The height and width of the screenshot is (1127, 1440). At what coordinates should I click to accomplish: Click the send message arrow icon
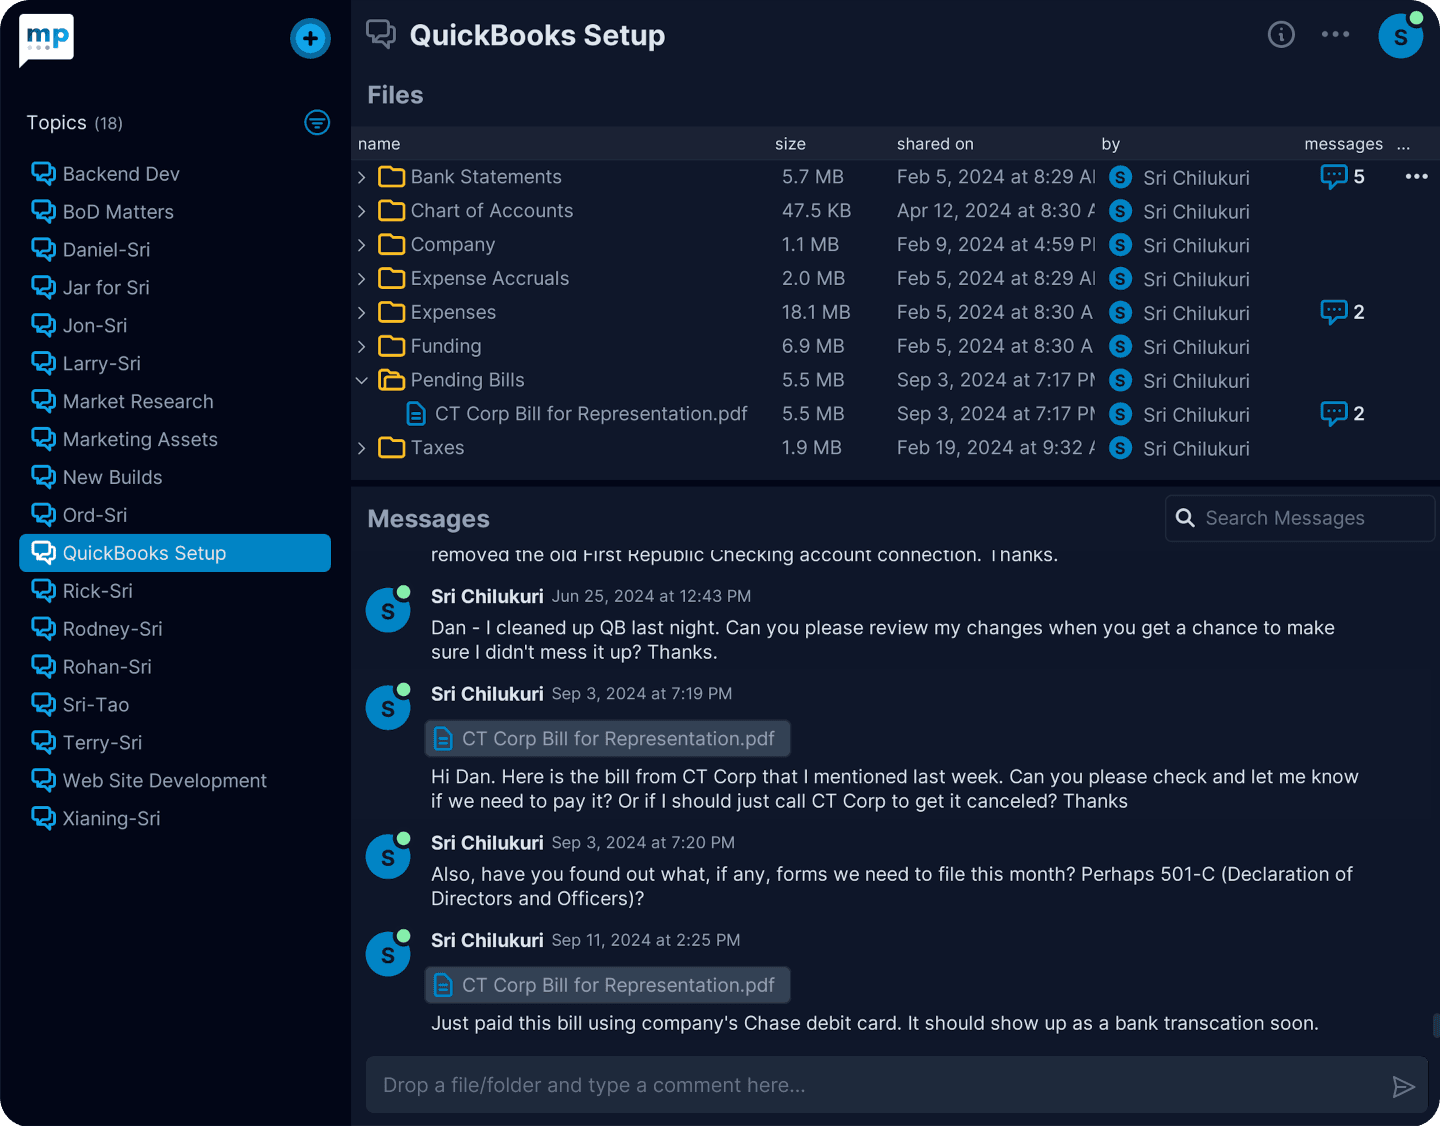(x=1403, y=1087)
